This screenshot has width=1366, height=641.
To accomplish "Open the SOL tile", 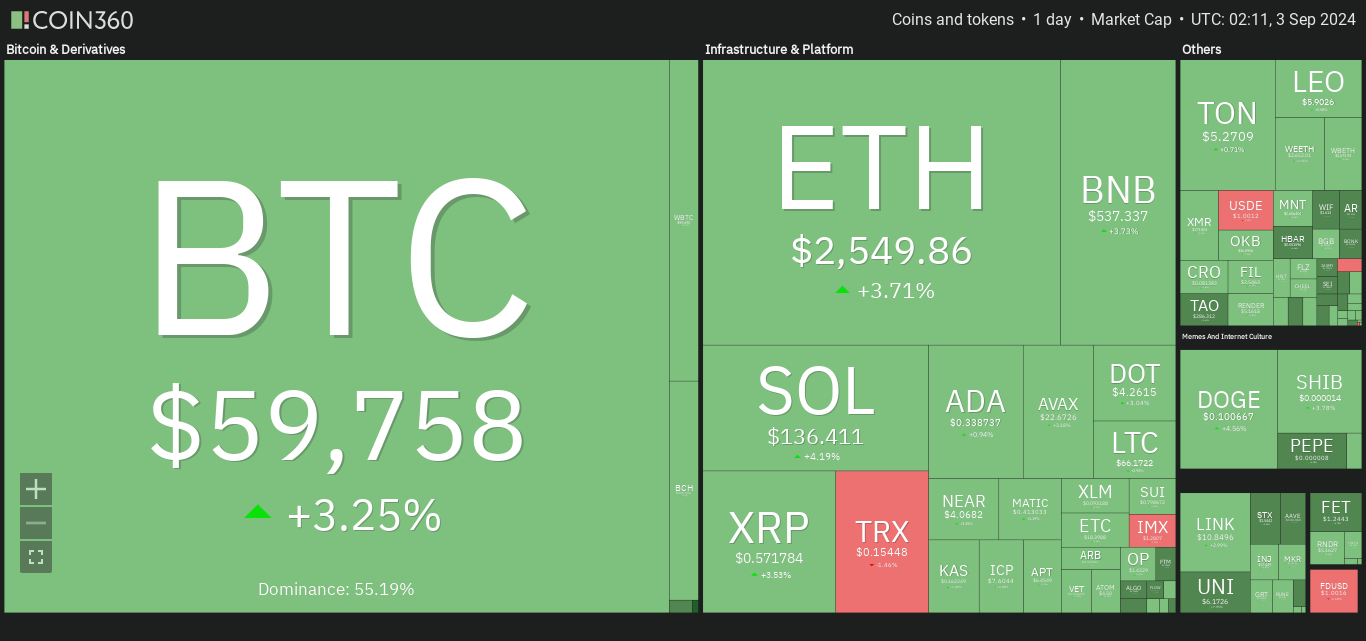I will pos(815,408).
